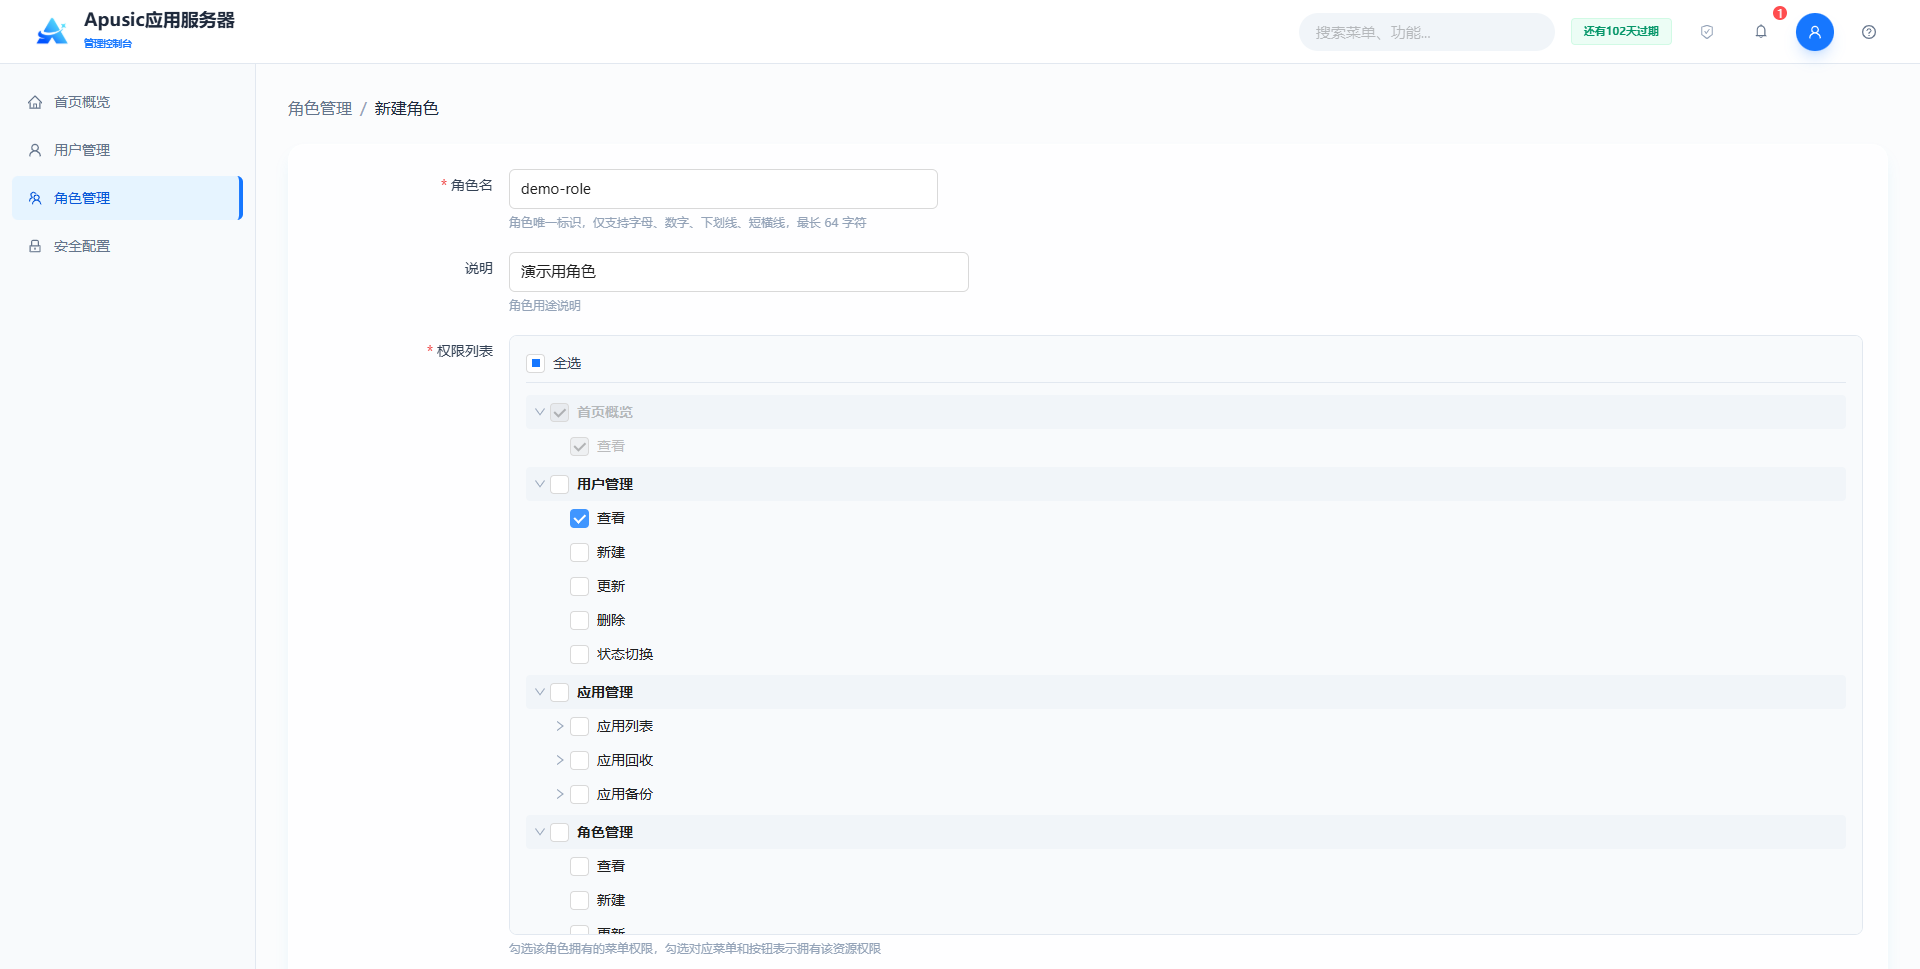Screen dimensions: 1920x969
Task: Click the help question mark icon
Action: pos(1869,32)
